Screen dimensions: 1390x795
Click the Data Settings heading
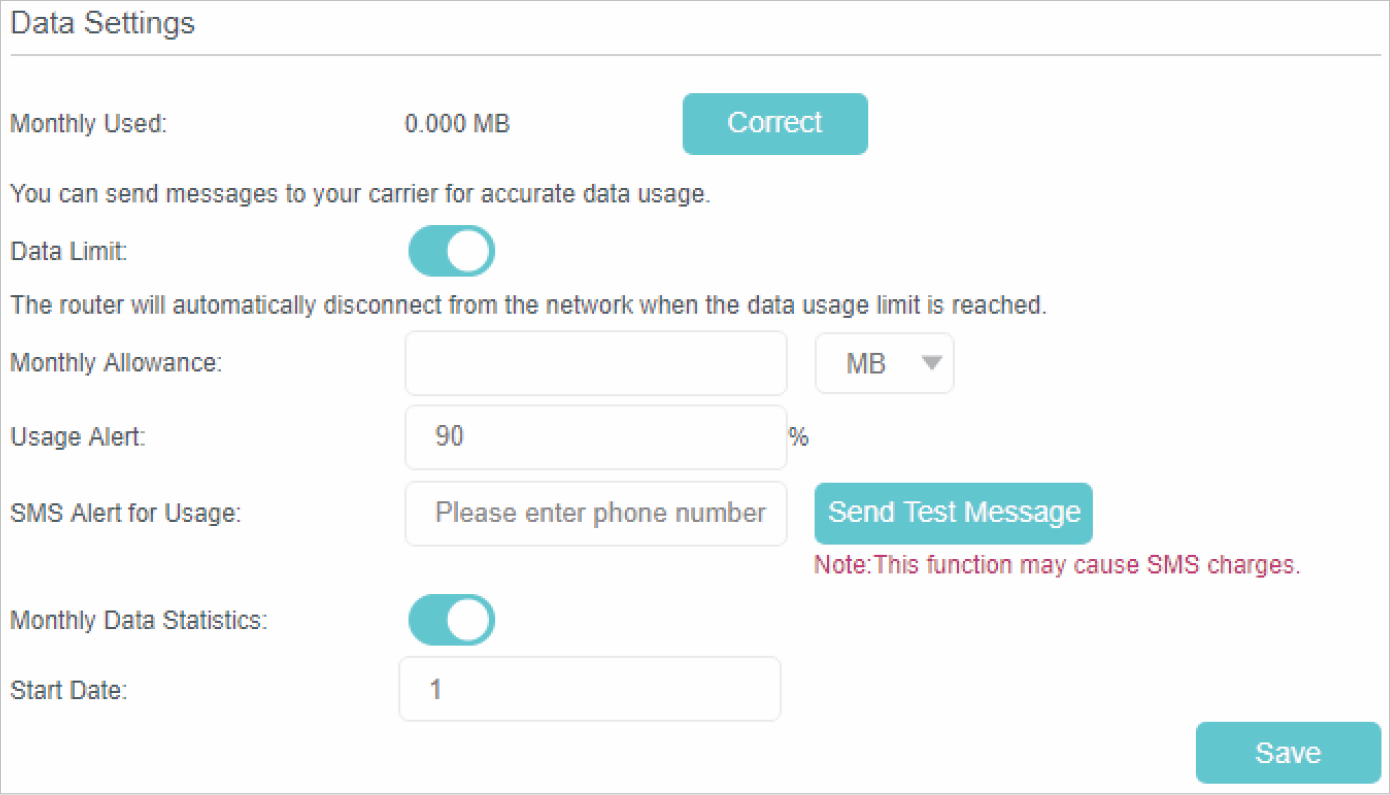(x=102, y=24)
